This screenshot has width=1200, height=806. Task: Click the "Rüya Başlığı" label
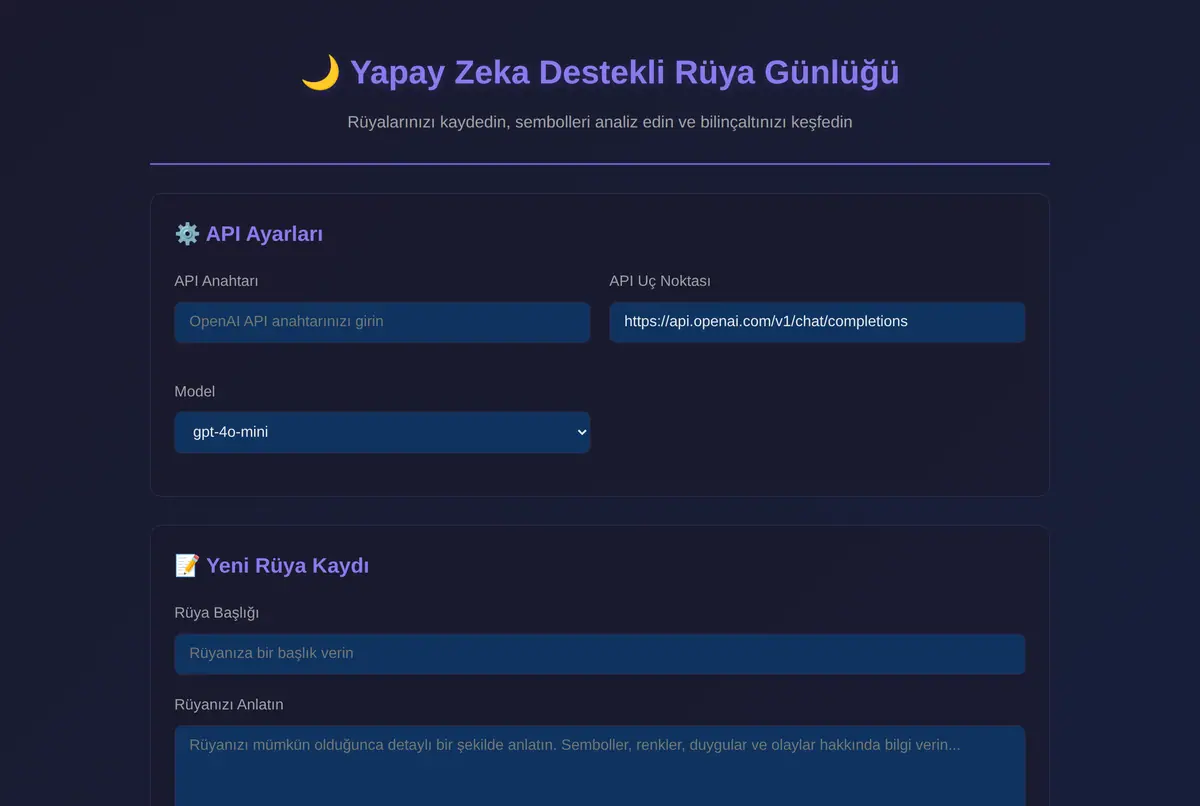216,613
